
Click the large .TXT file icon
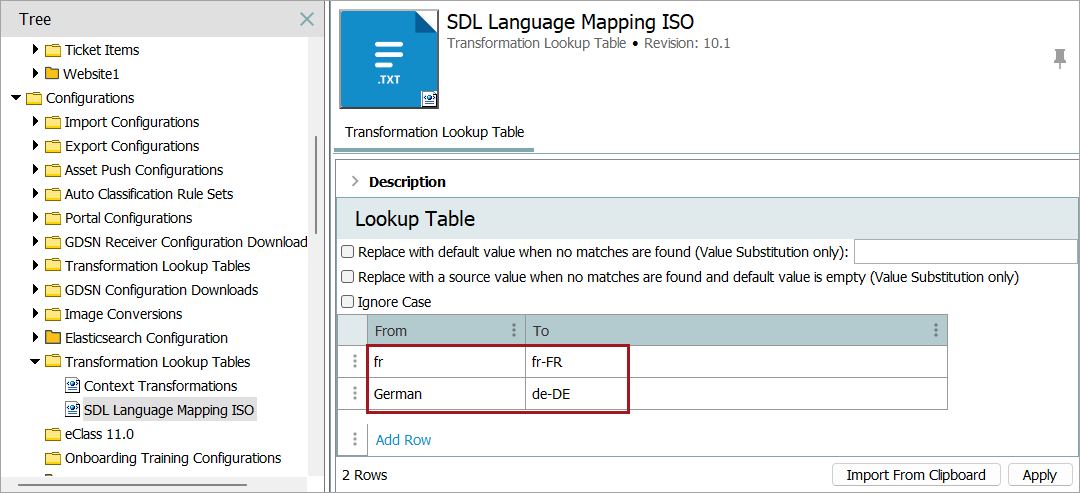389,59
